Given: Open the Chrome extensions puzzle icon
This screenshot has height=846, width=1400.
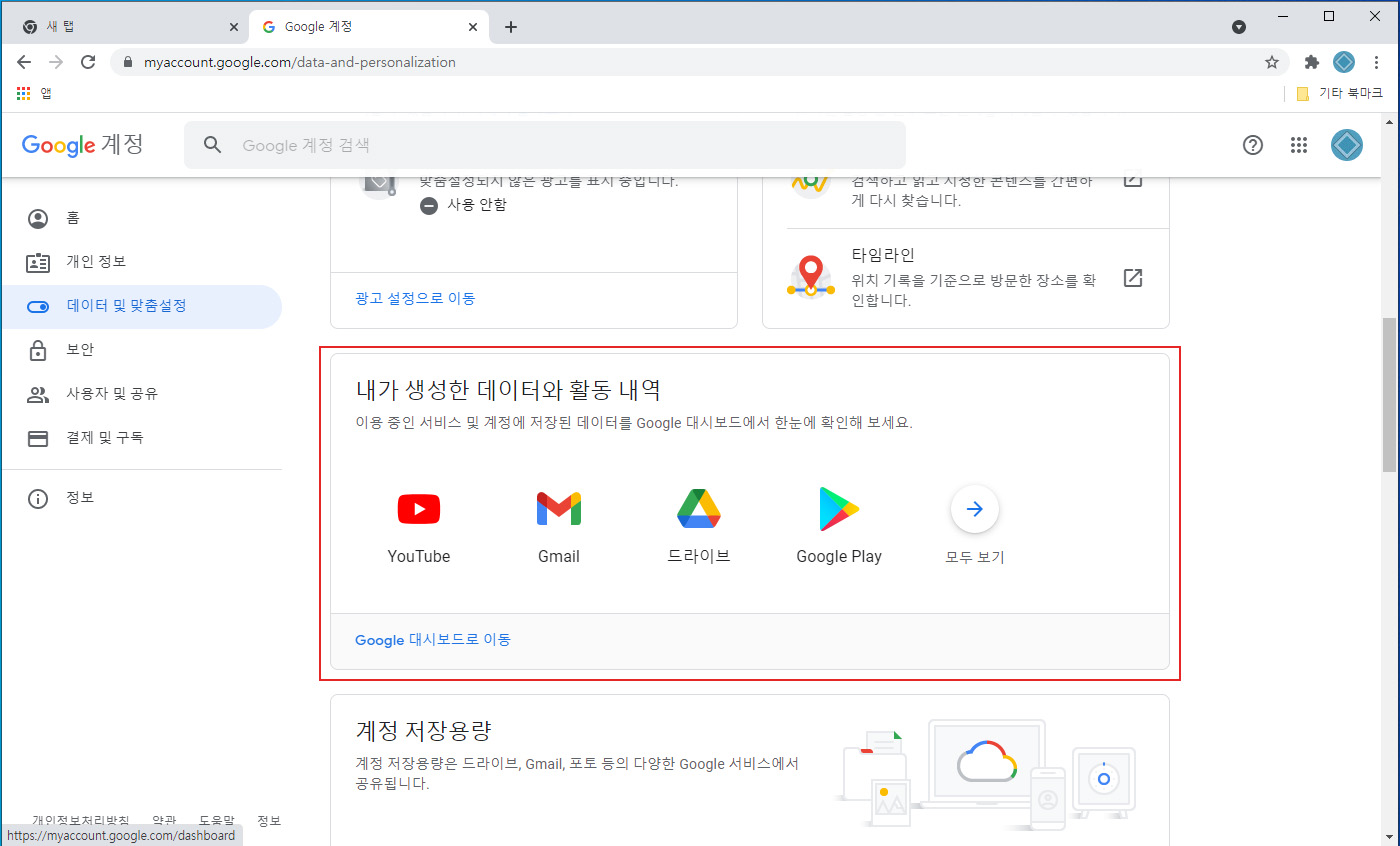Looking at the screenshot, I should 1312,62.
